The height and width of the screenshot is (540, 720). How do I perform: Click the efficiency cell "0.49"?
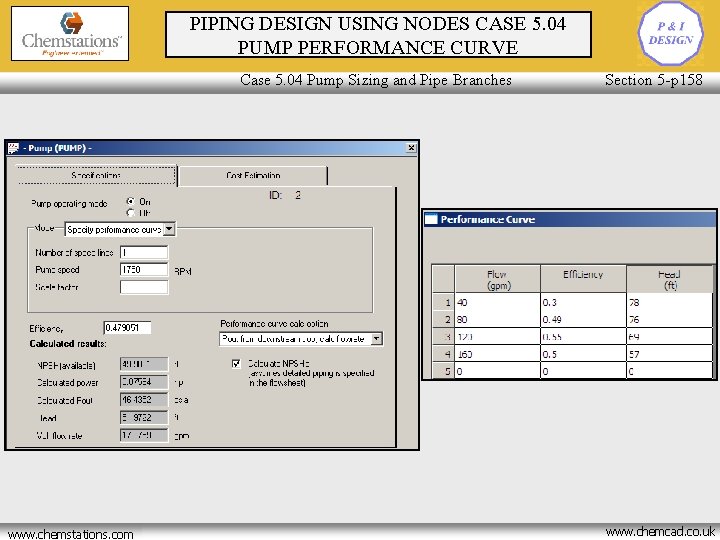[583, 320]
